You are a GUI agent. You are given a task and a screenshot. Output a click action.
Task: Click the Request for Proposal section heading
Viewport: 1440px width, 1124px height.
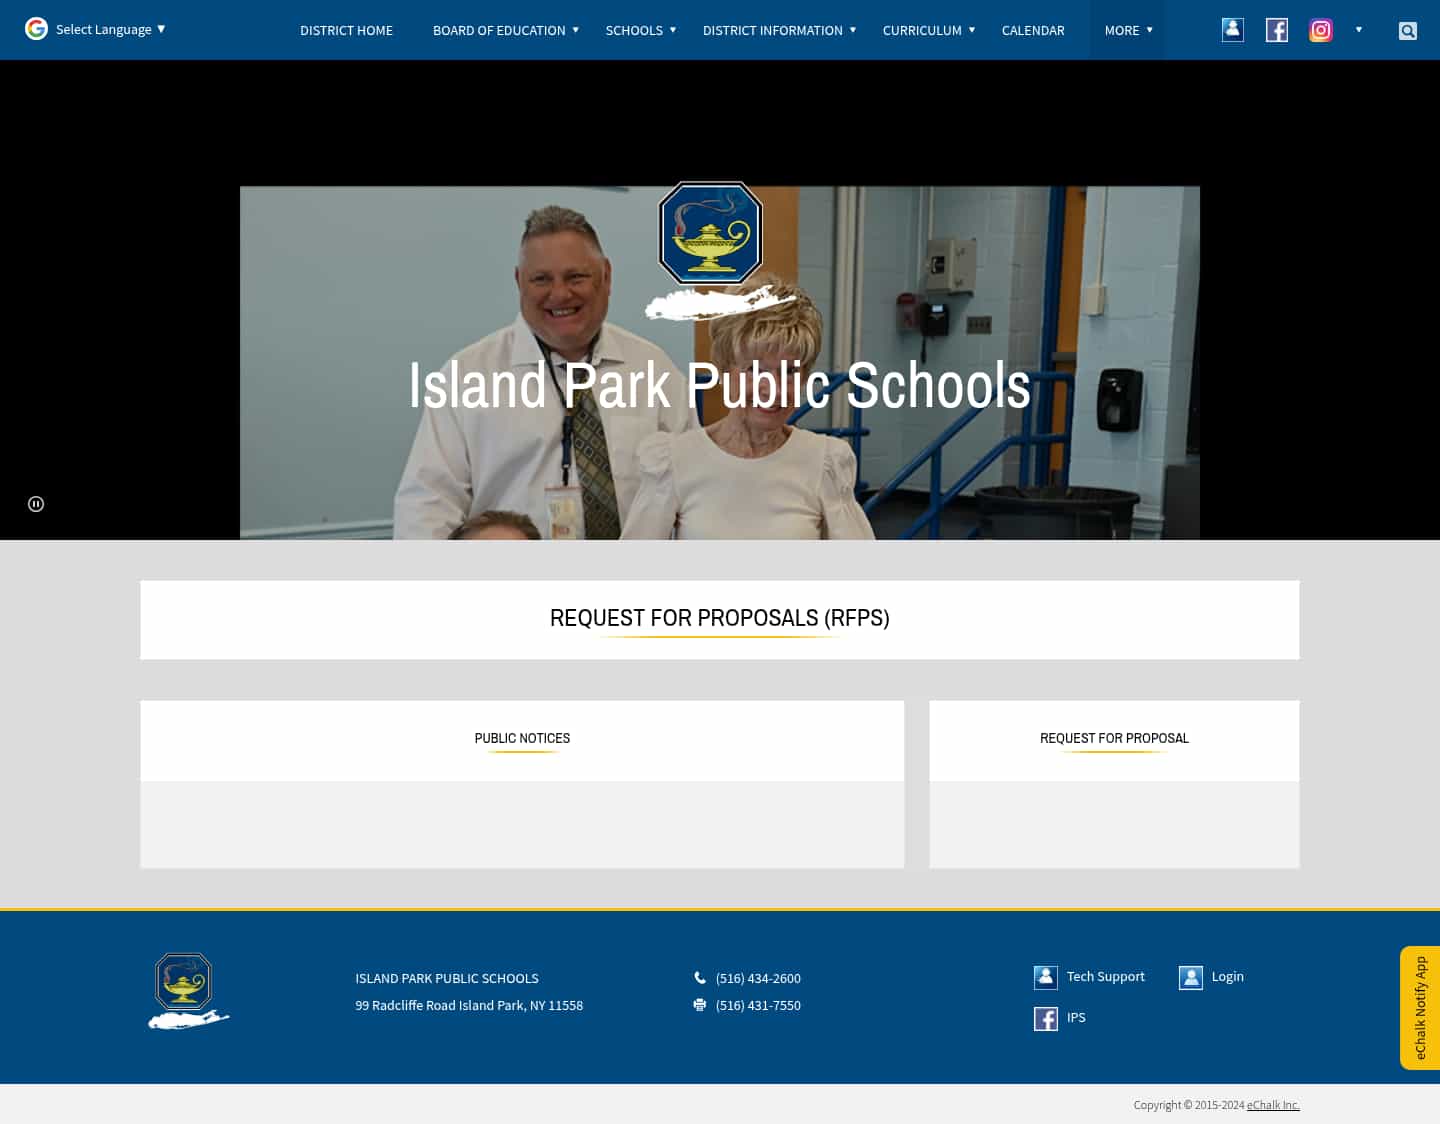(1114, 738)
